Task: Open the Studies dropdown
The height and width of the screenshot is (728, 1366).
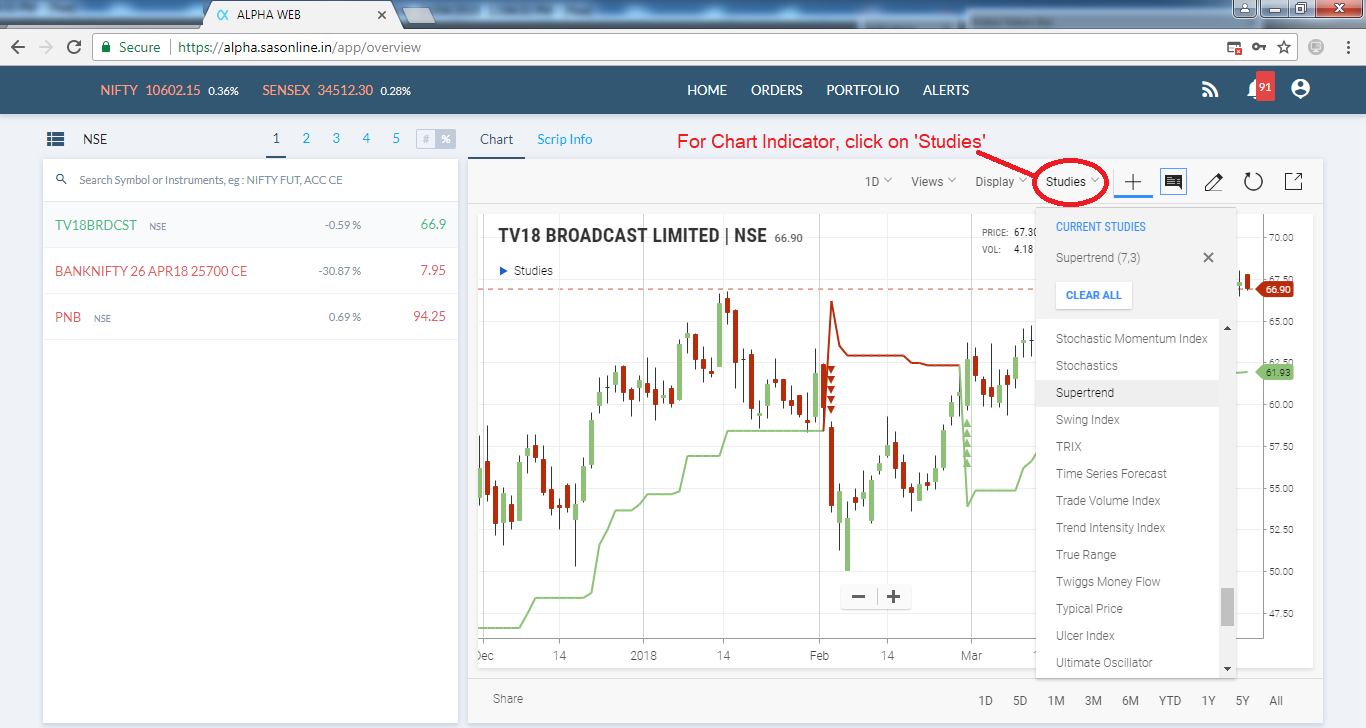Action: (x=1073, y=182)
